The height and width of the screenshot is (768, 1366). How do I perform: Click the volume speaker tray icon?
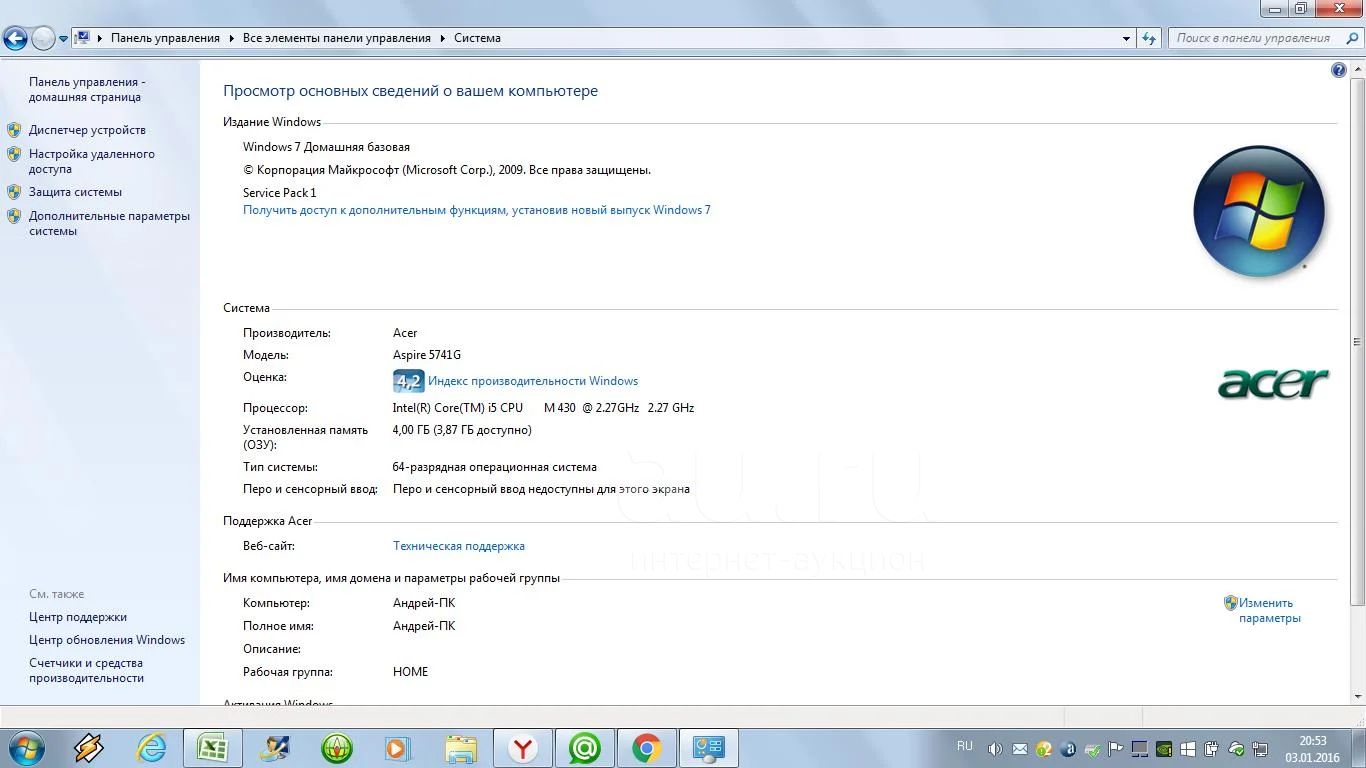pos(995,749)
